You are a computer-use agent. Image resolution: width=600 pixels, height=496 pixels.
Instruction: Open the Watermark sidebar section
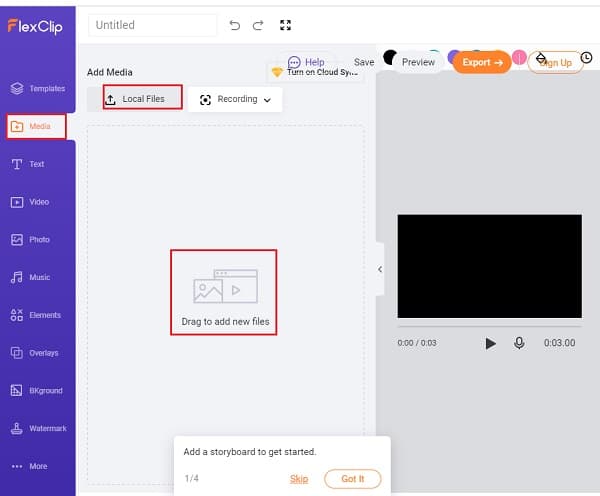point(38,428)
